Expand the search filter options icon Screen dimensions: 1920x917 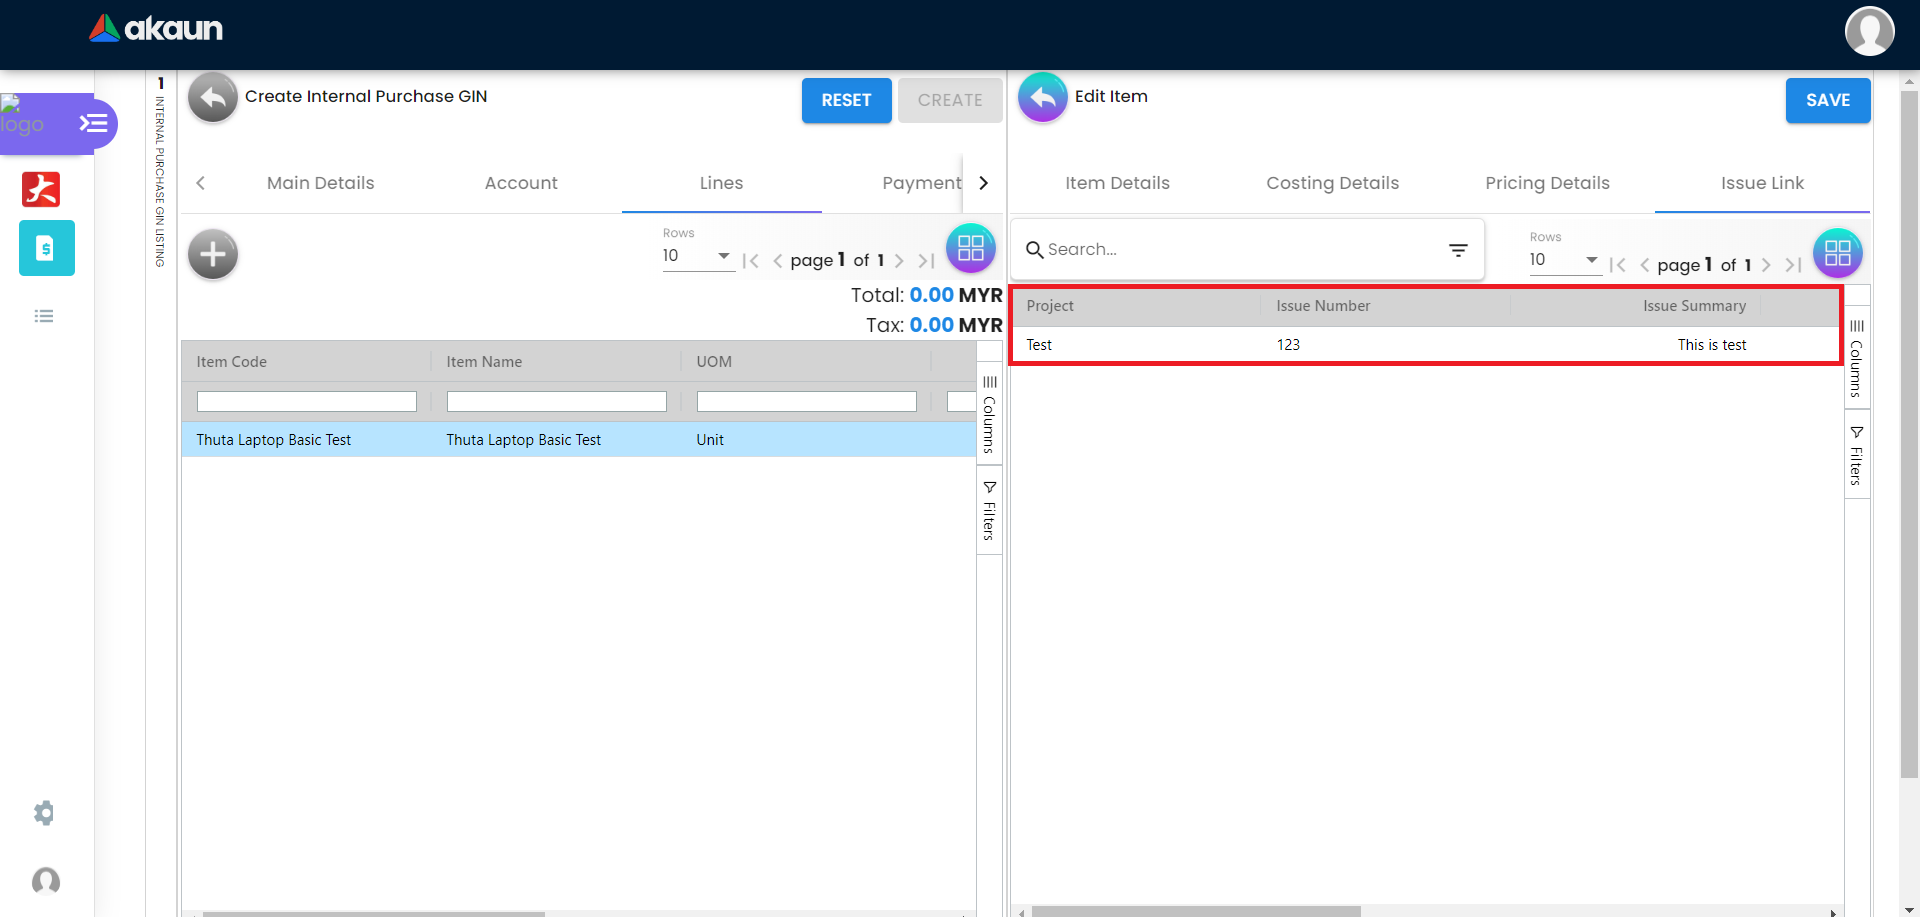[1458, 250]
